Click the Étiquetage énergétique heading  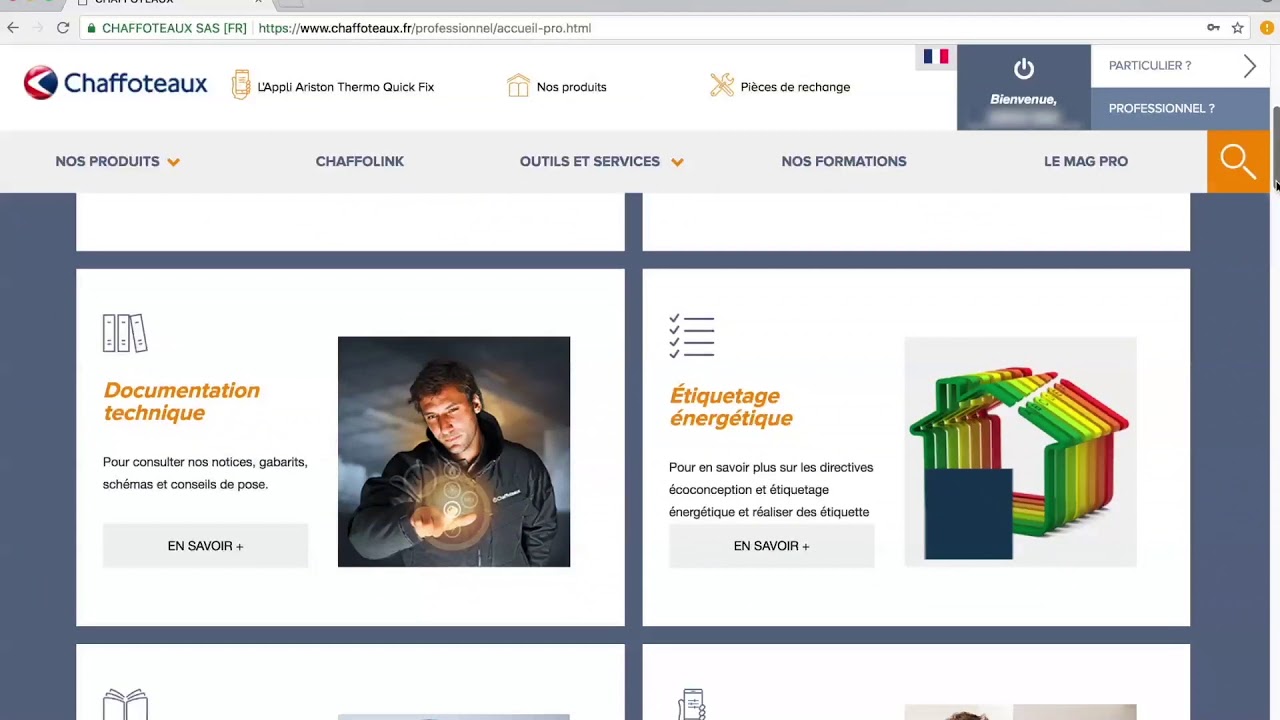[x=731, y=407]
